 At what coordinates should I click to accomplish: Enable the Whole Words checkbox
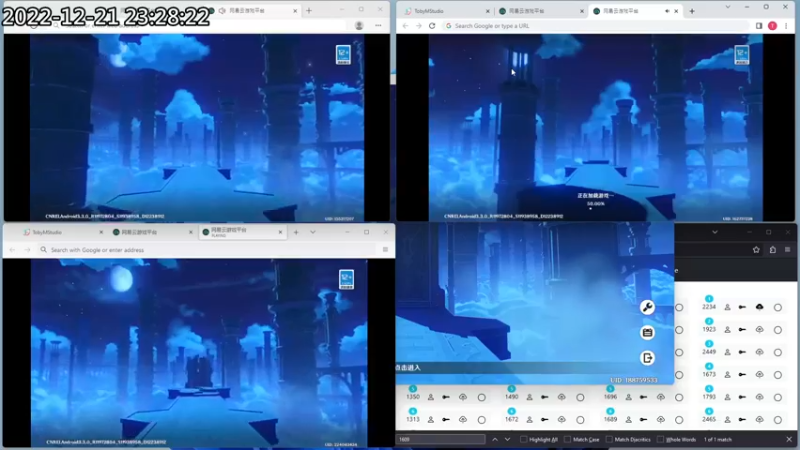pos(661,439)
